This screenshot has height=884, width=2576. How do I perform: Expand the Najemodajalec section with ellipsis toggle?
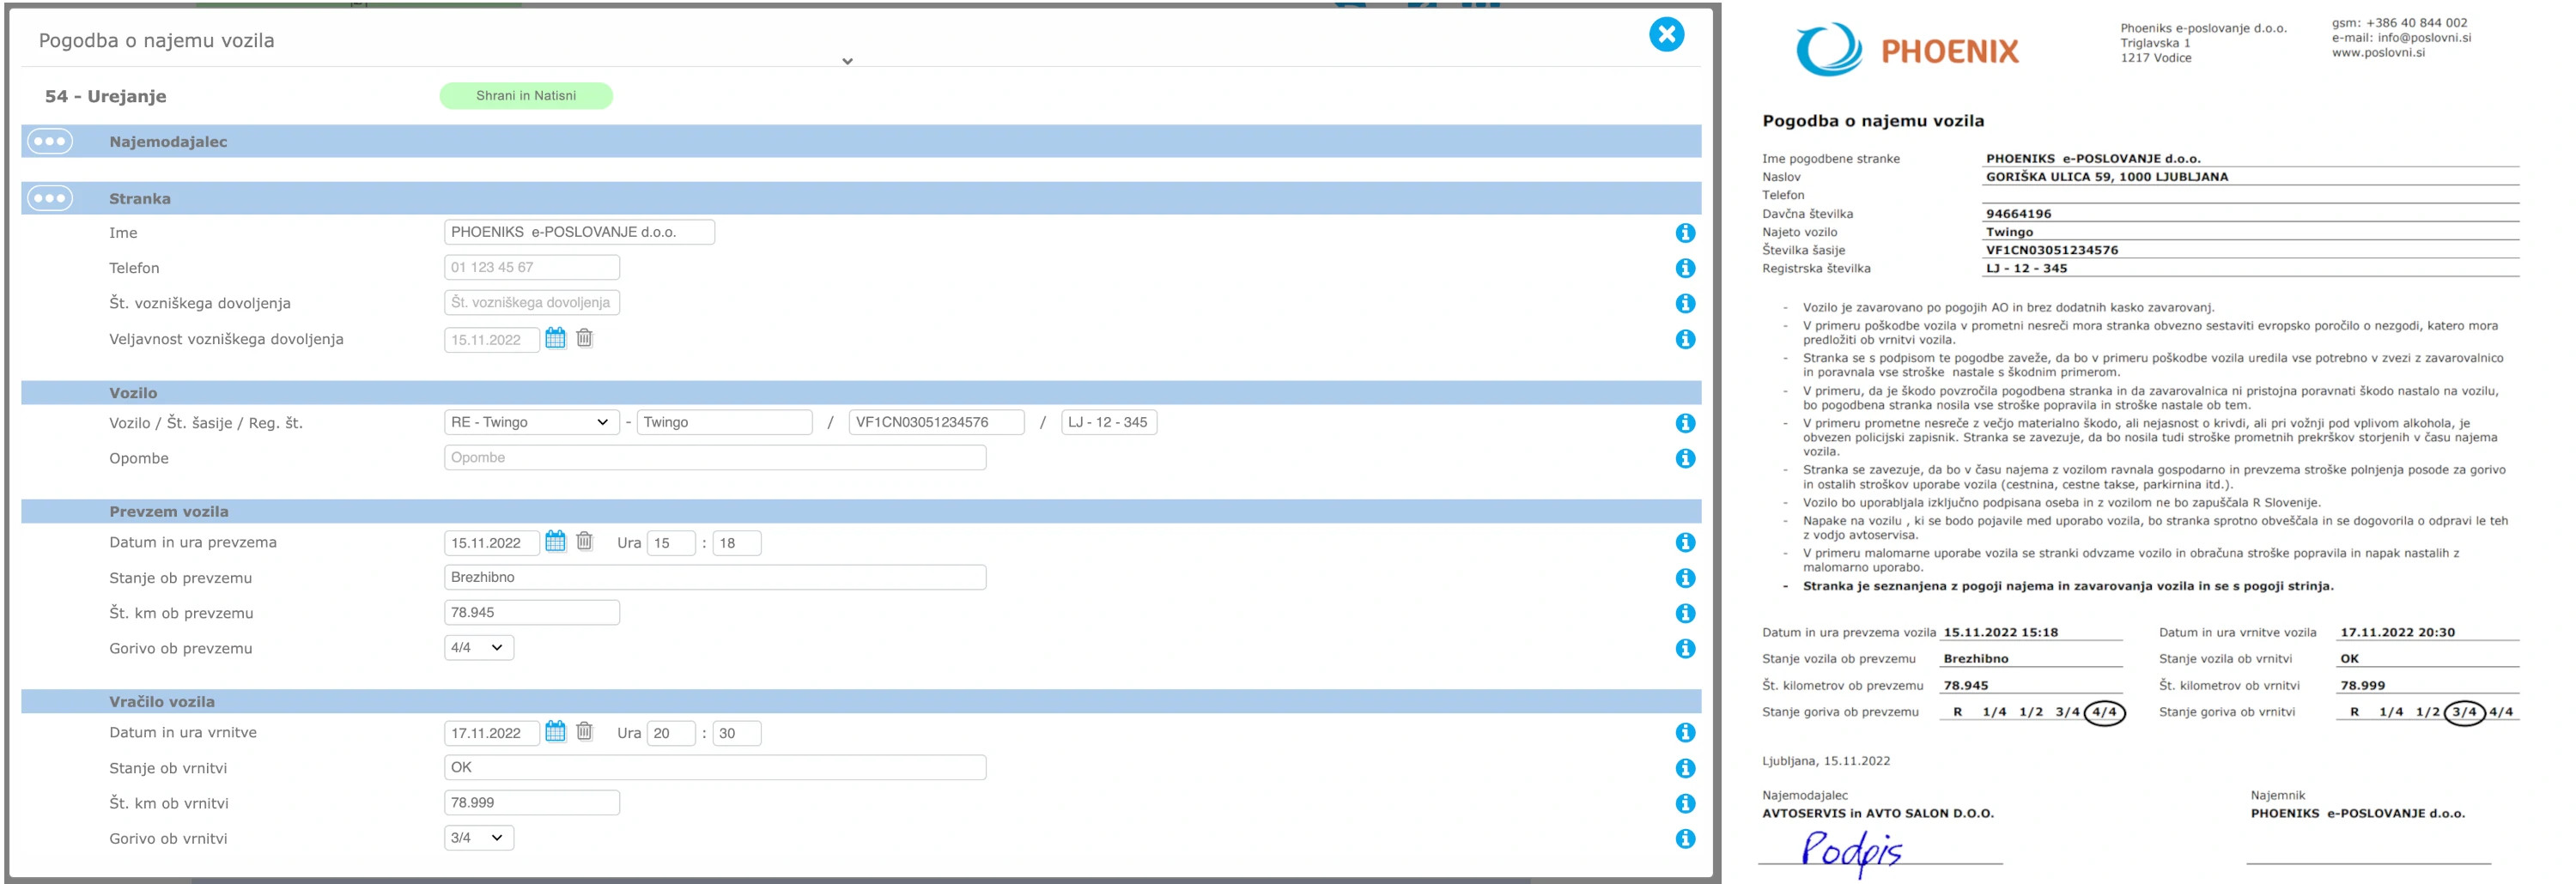point(50,142)
